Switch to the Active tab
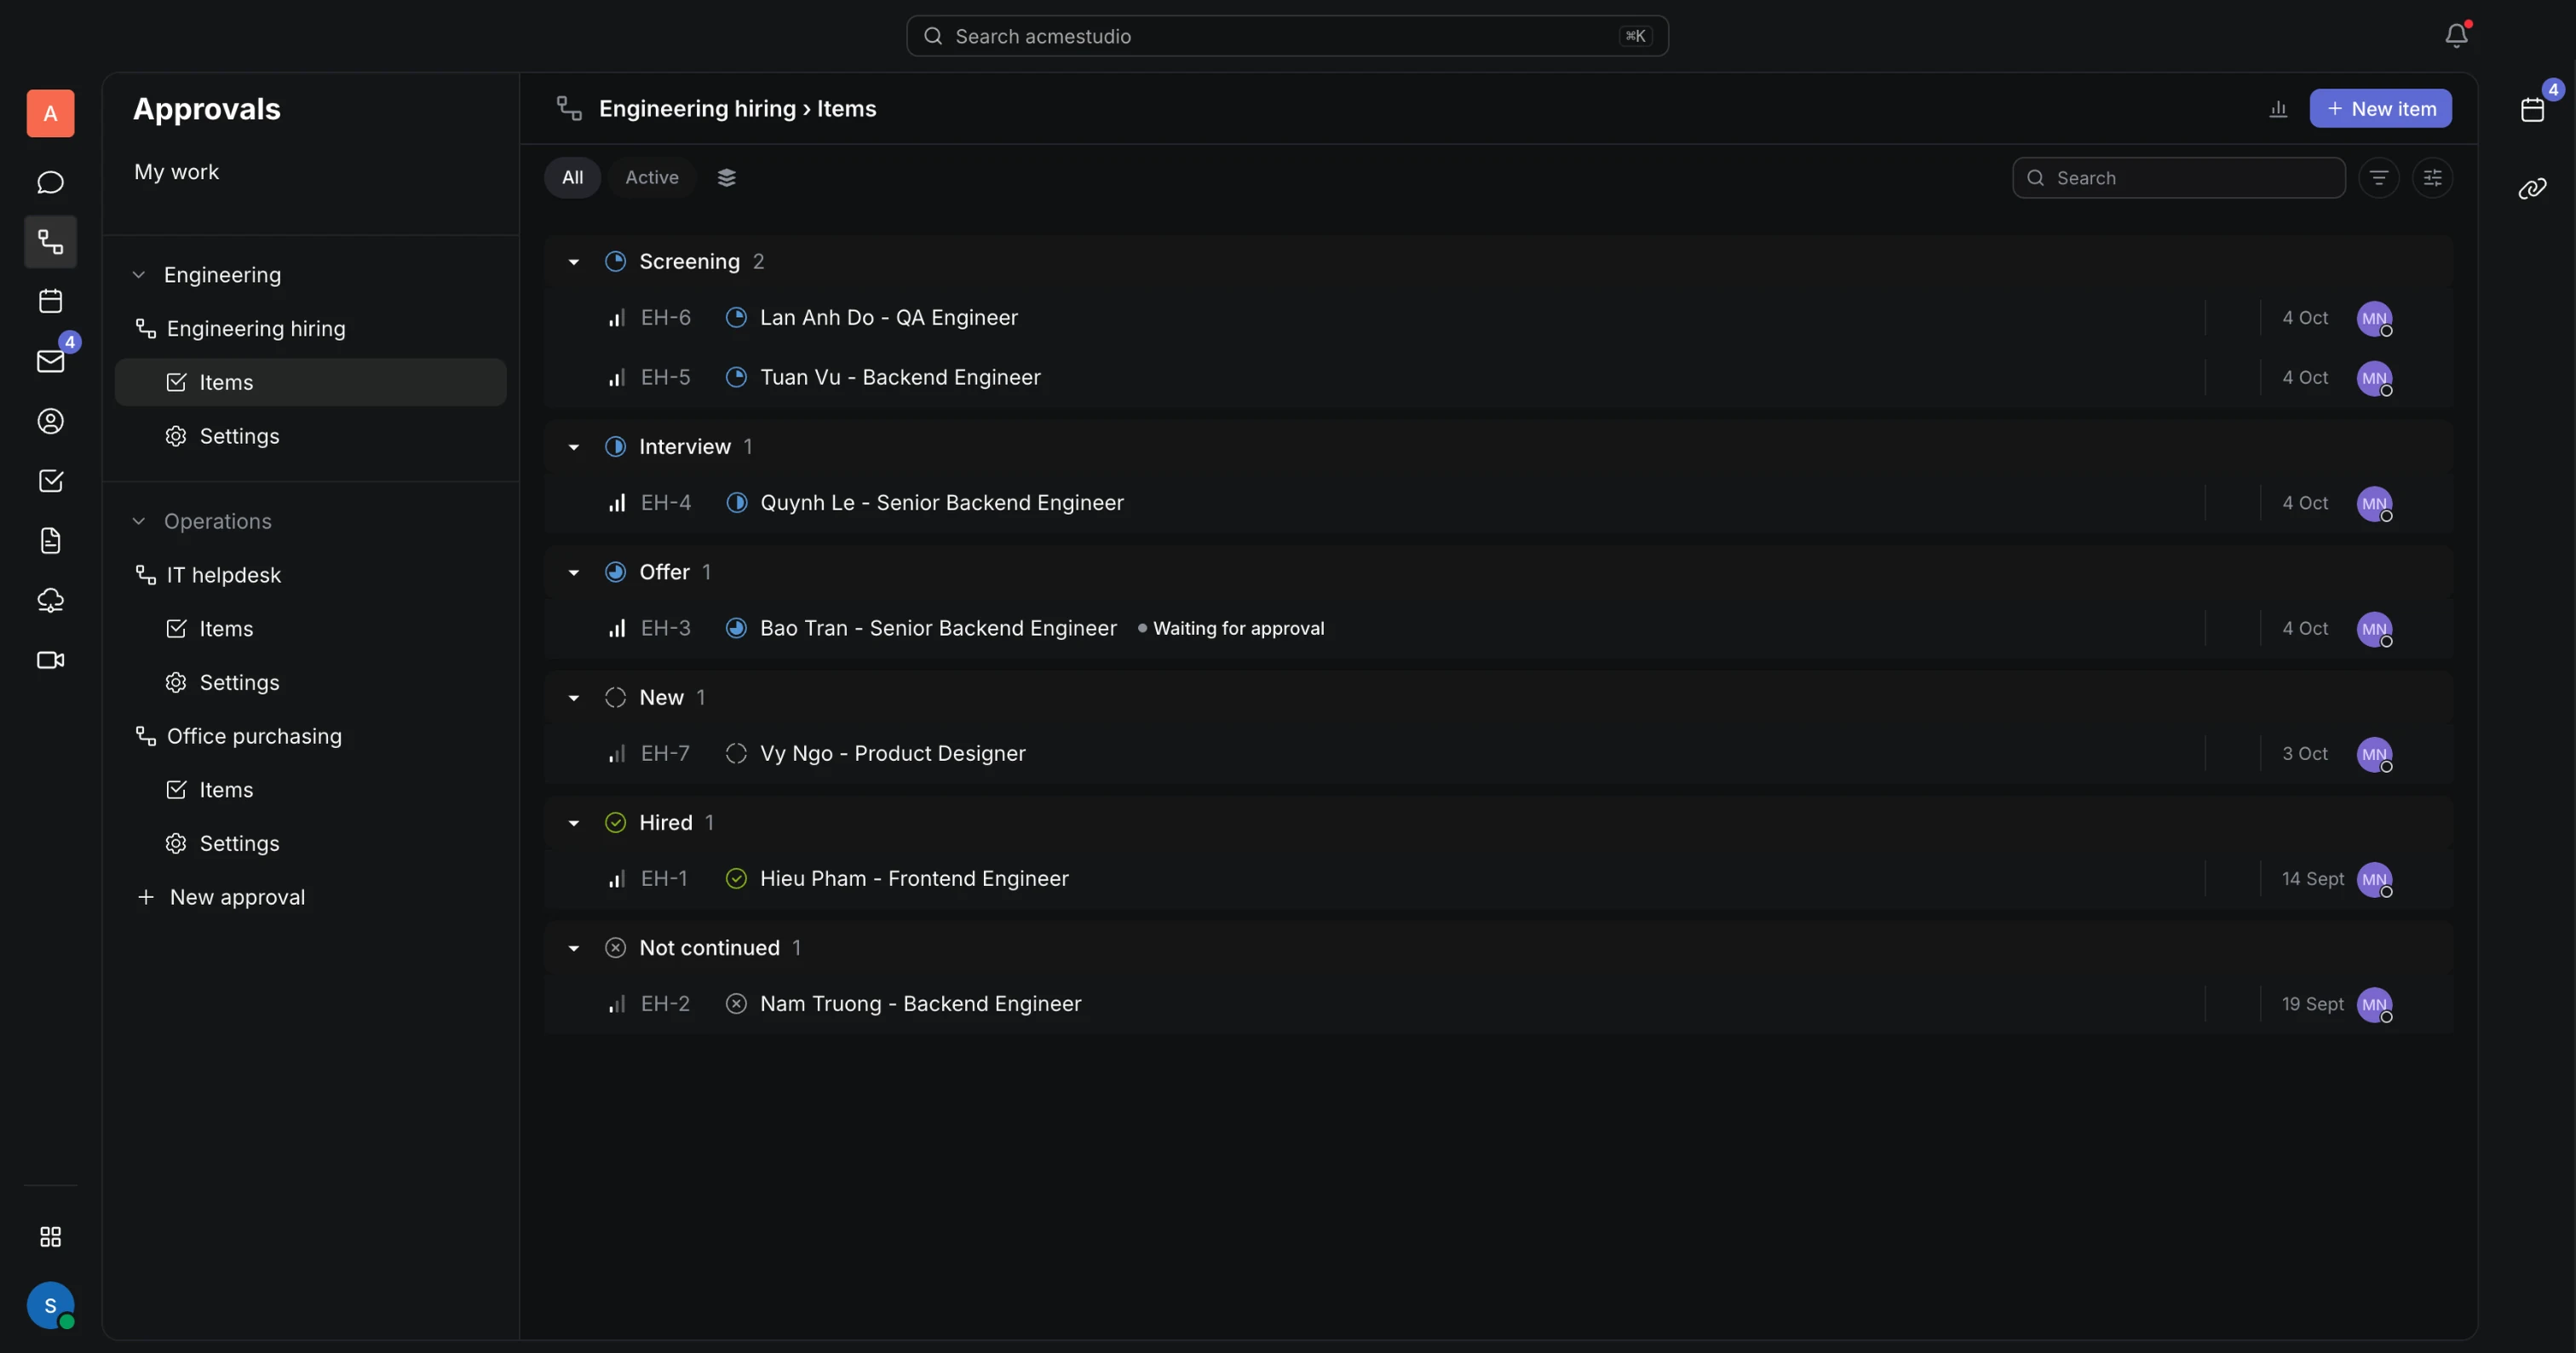 tap(652, 178)
